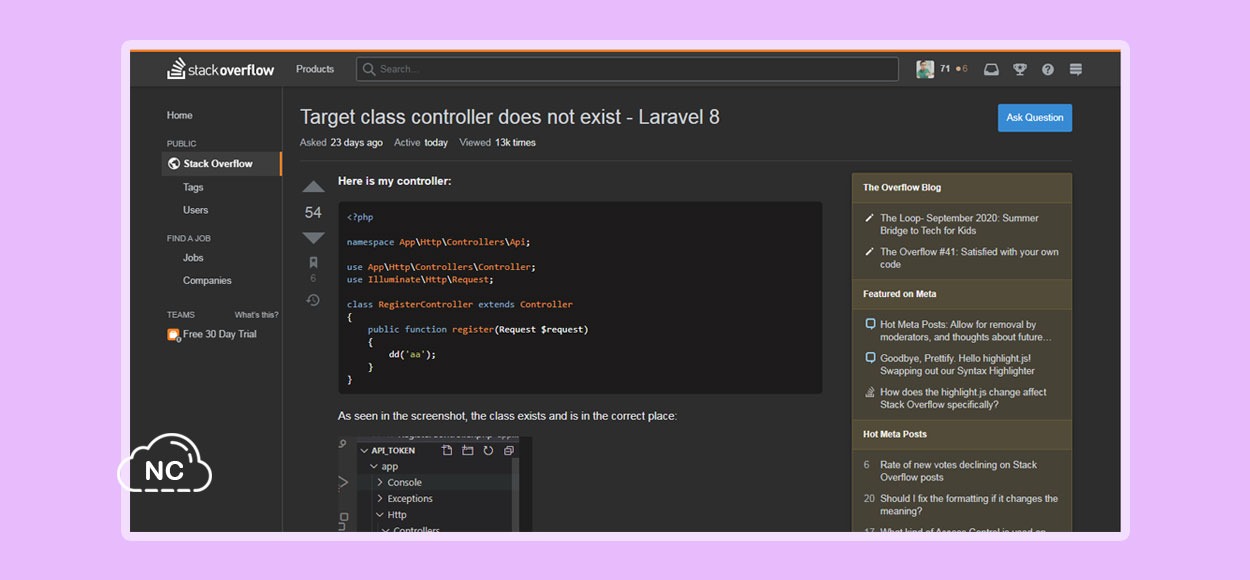Go to Home in the left sidebar
This screenshot has height=580, width=1250.
tap(180, 115)
